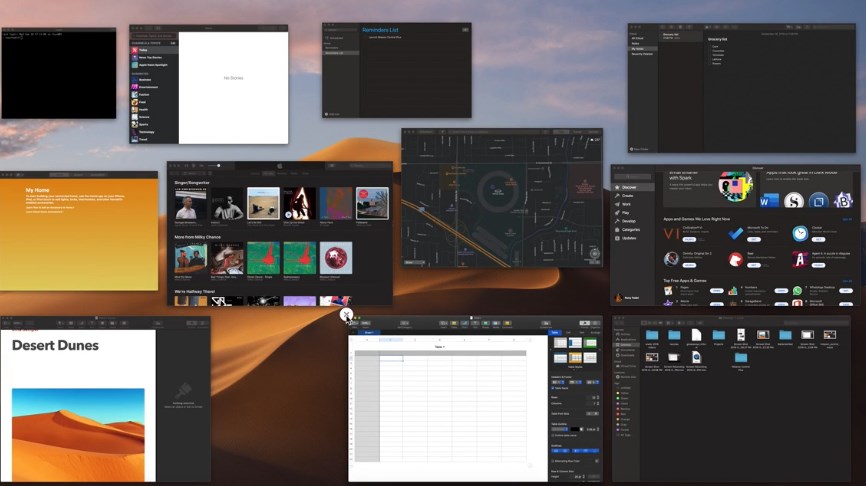Image resolution: width=866 pixels, height=486 pixels.
Task: Select Apple News Spotlight channel
Action: pos(154,65)
